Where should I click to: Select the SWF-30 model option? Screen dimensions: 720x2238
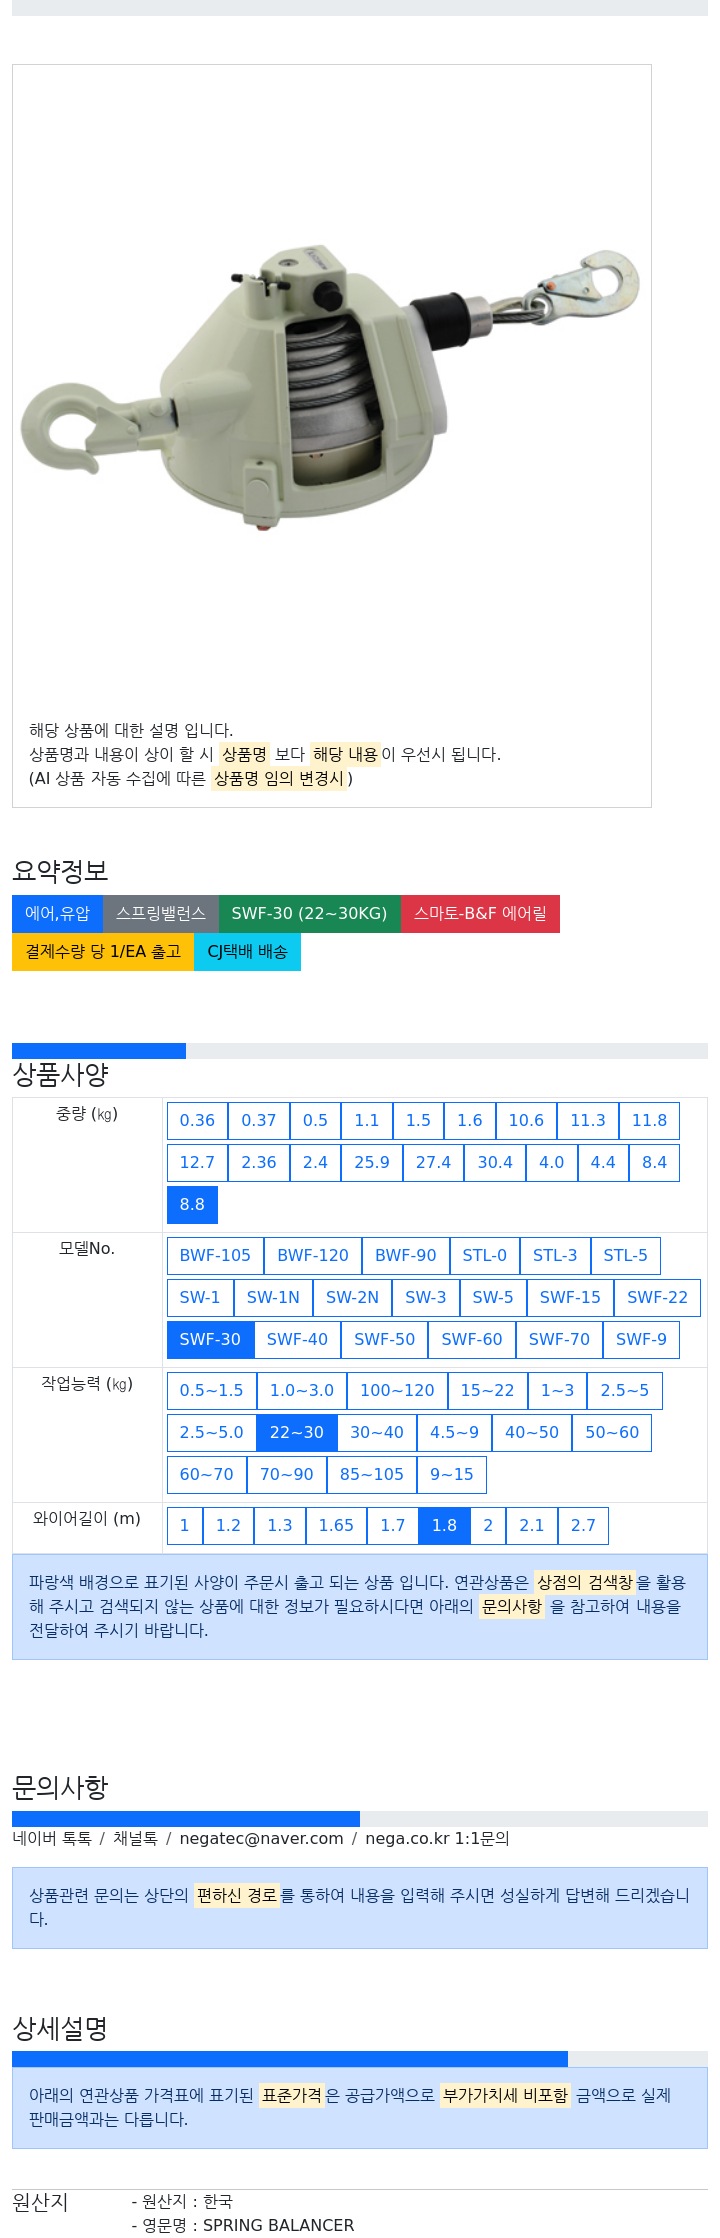(210, 1339)
